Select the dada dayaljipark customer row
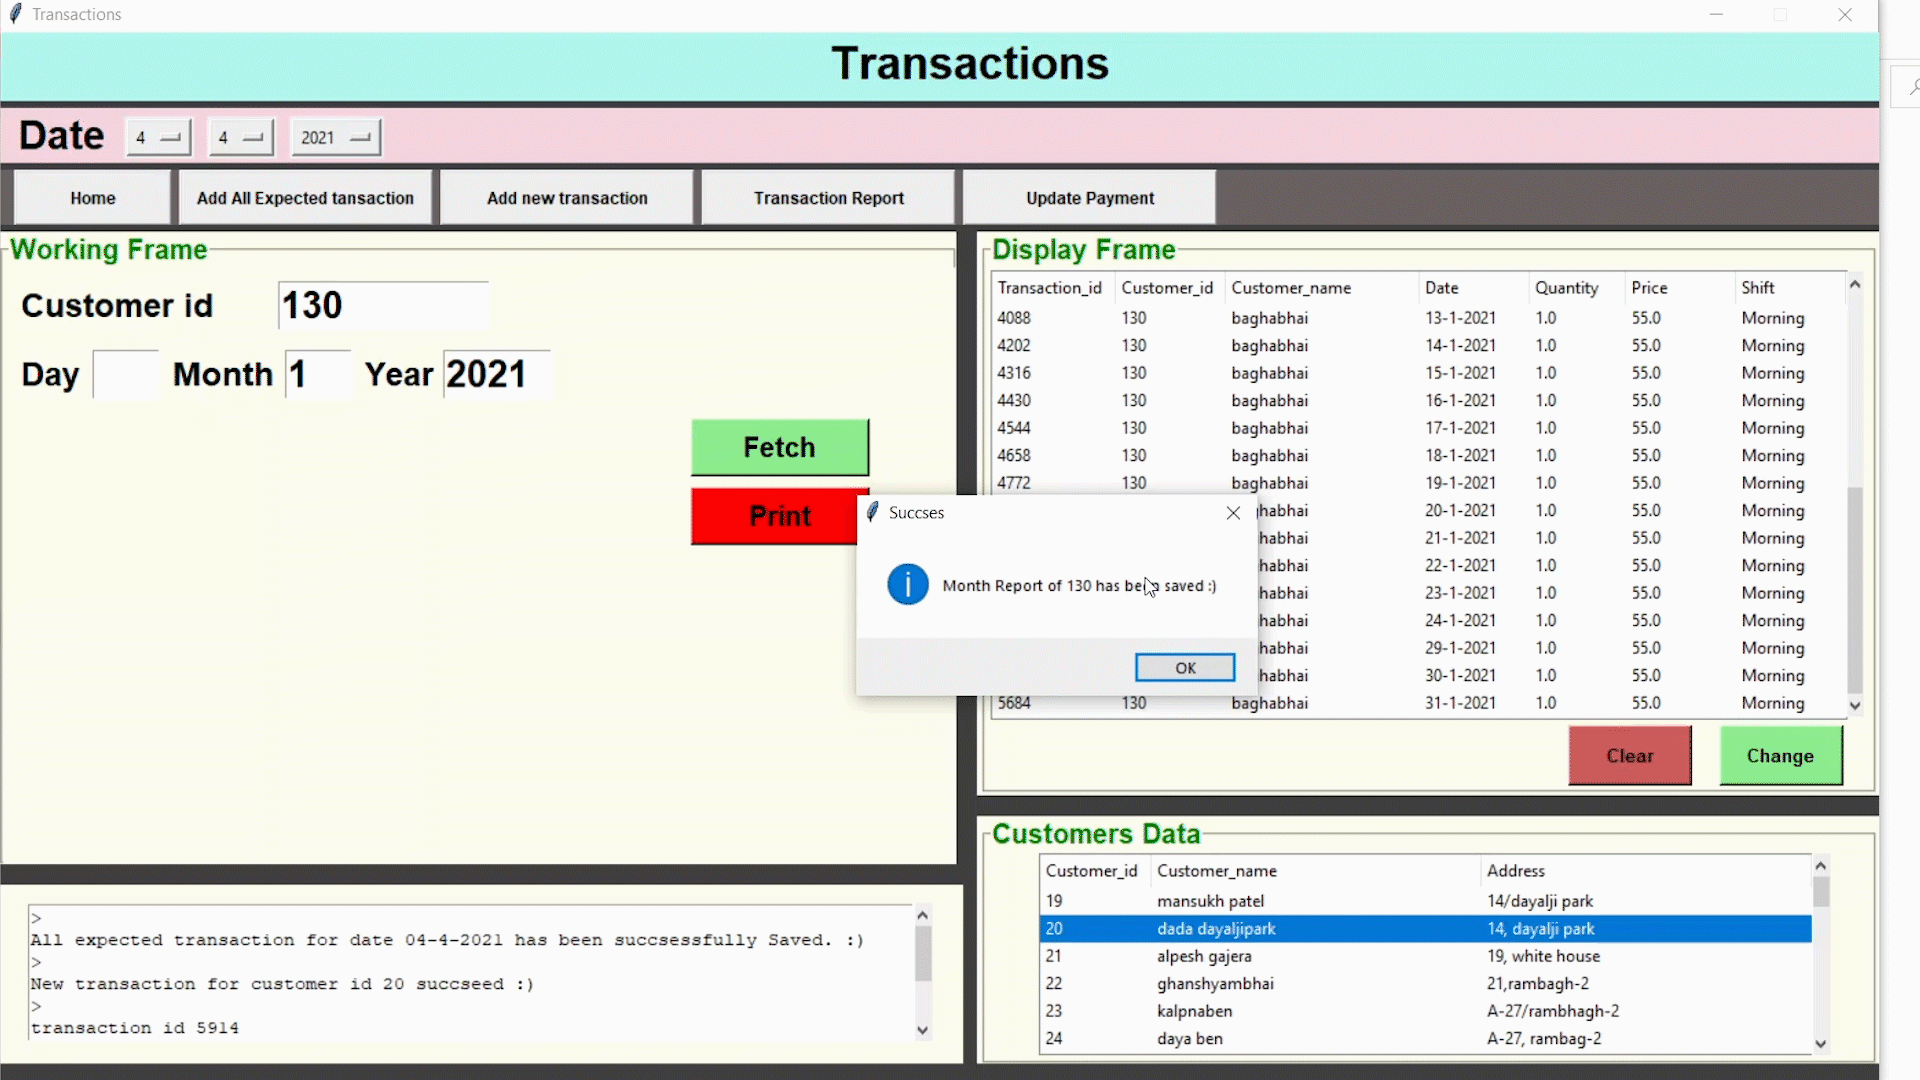The height and width of the screenshot is (1080, 1920). [1300, 929]
